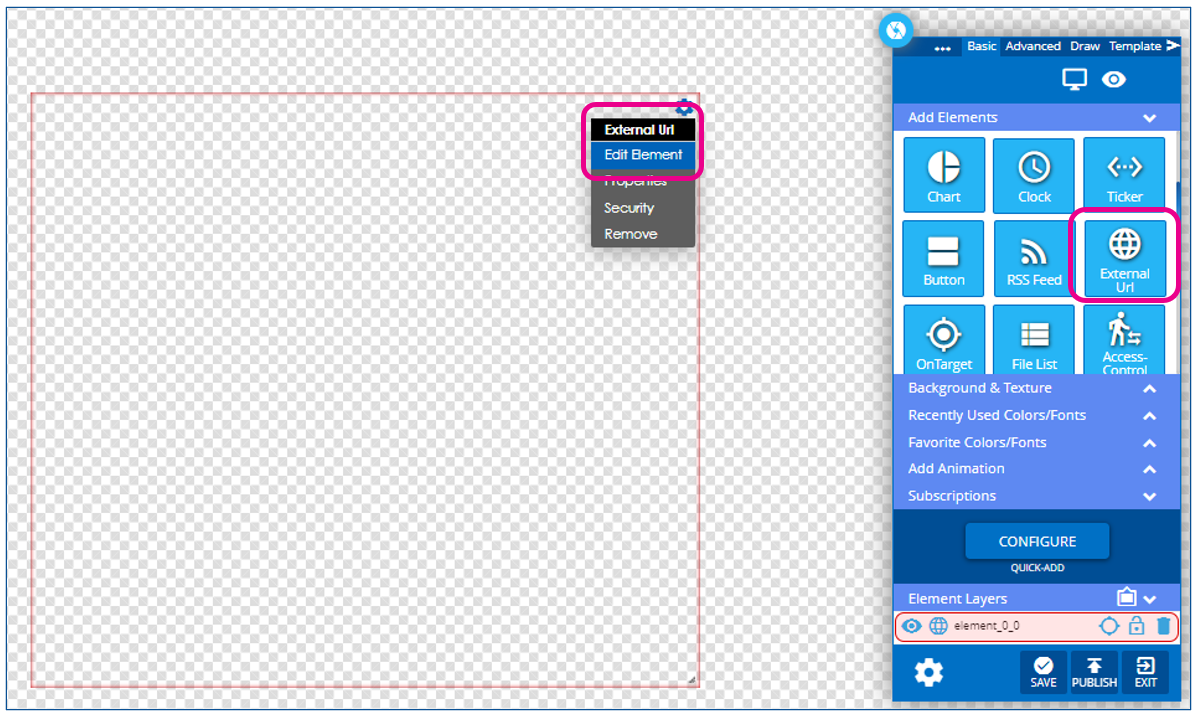1196x718 pixels.
Task: Add an Access-Control element
Action: 1123,340
